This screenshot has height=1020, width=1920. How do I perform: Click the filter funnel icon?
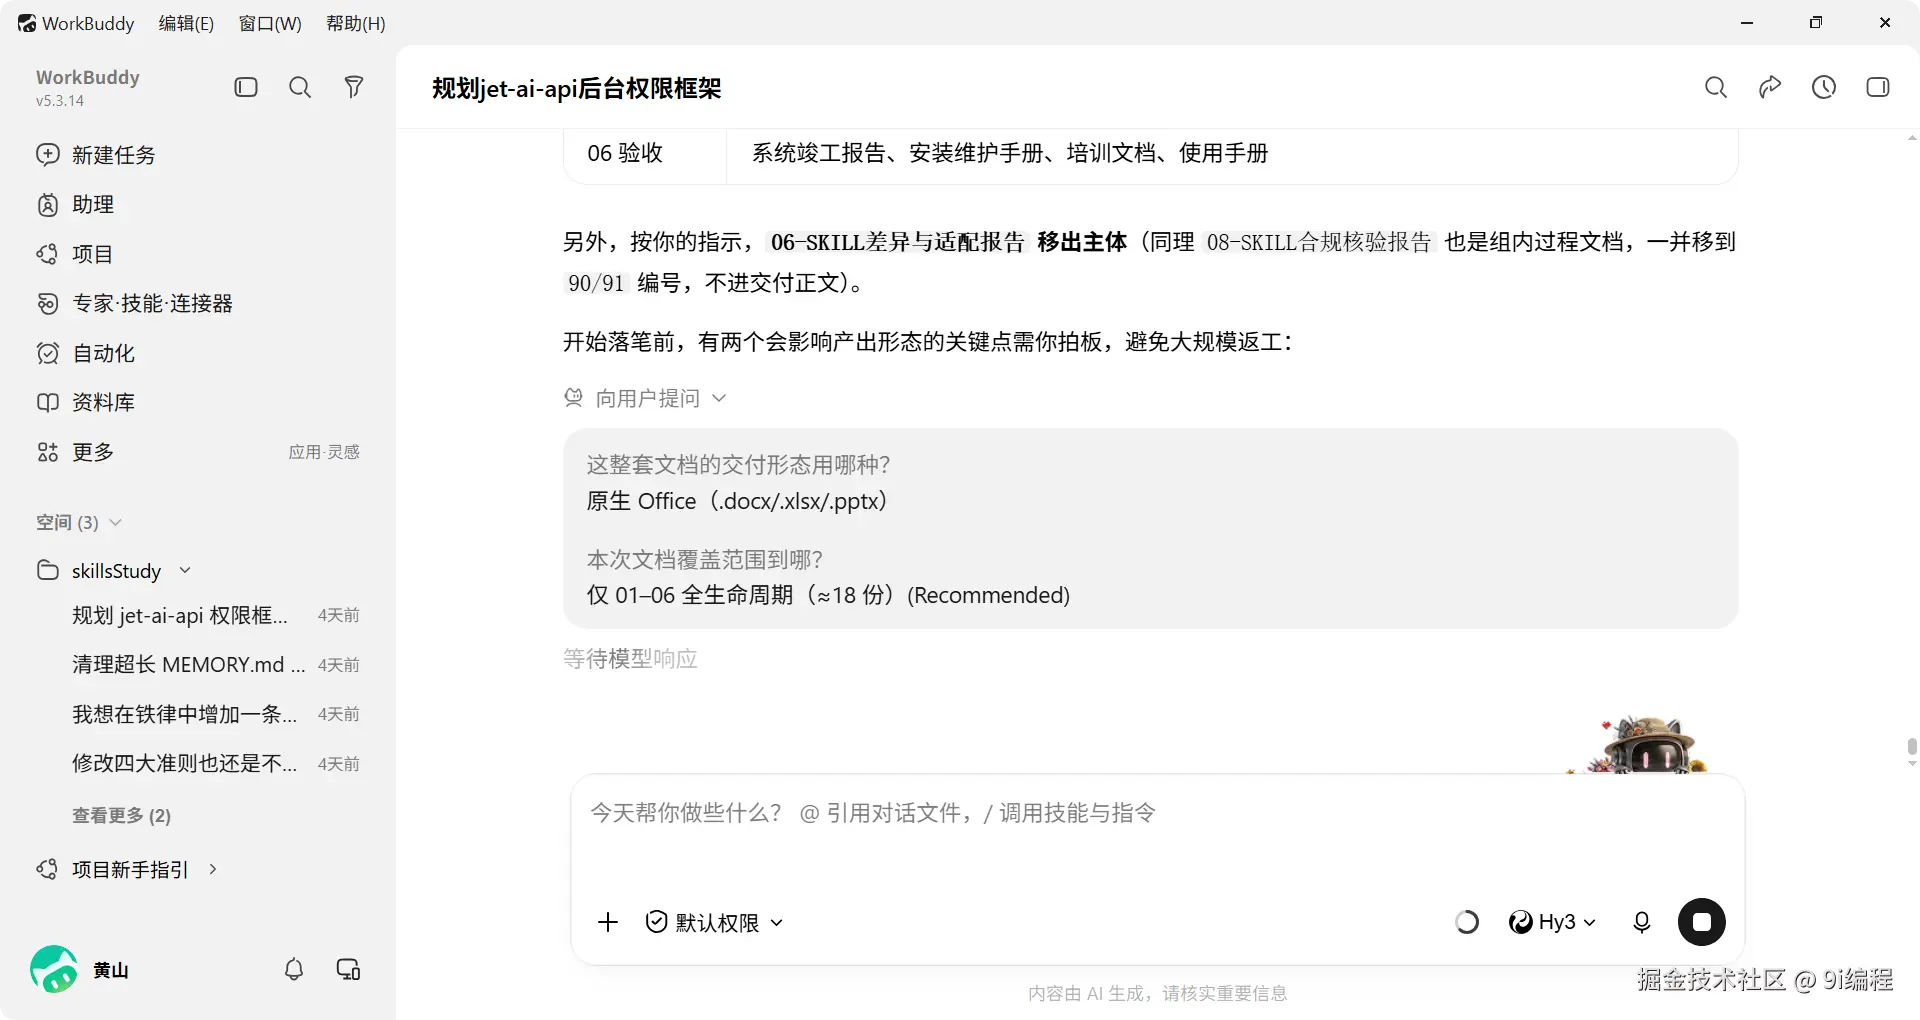tap(354, 87)
